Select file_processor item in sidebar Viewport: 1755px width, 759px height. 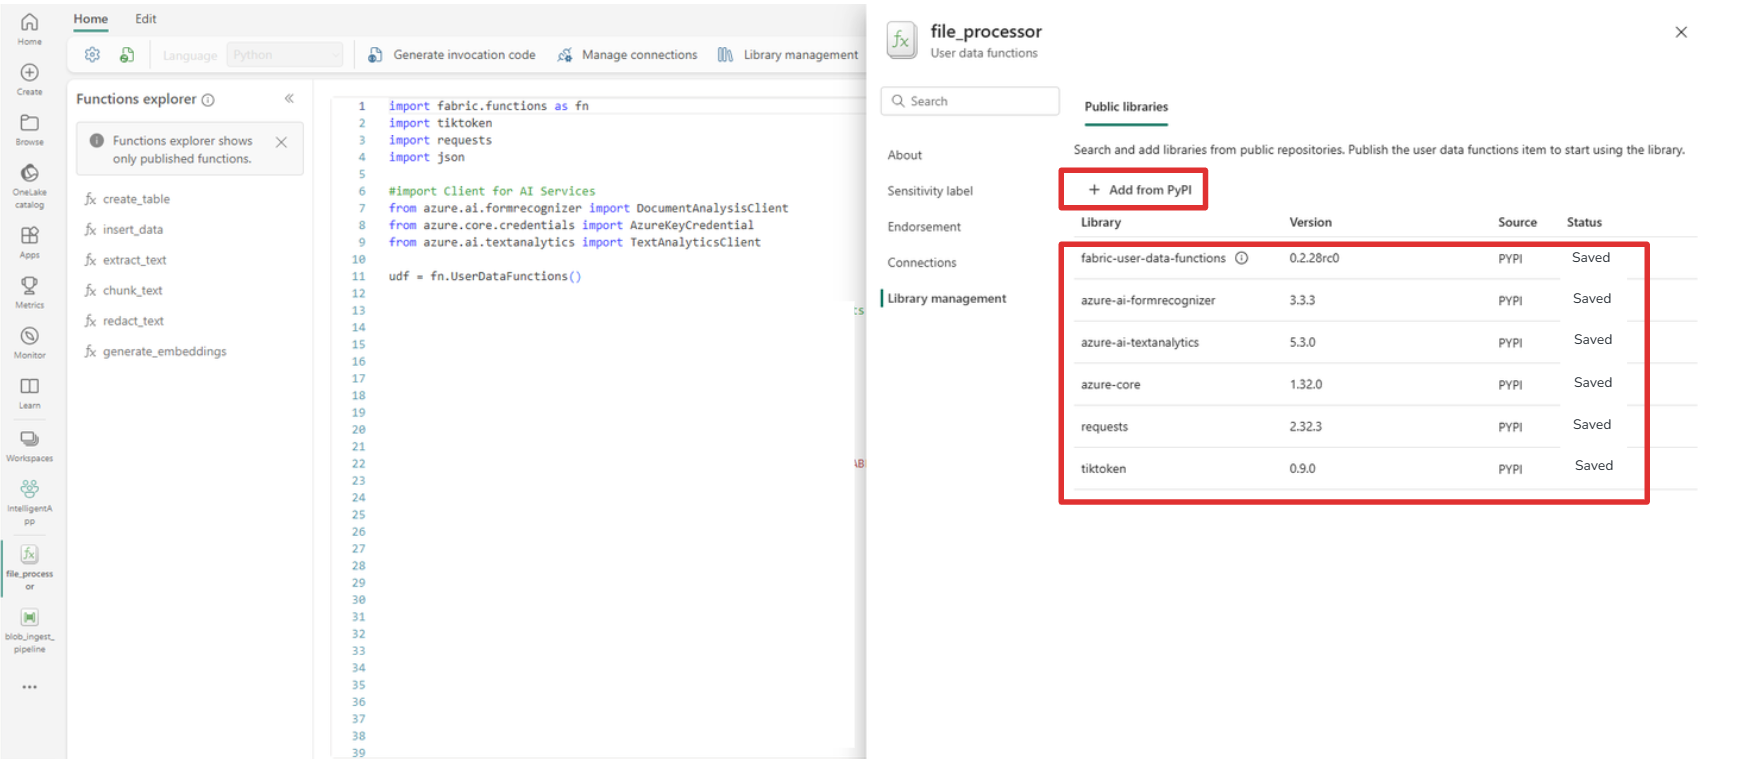coord(30,566)
